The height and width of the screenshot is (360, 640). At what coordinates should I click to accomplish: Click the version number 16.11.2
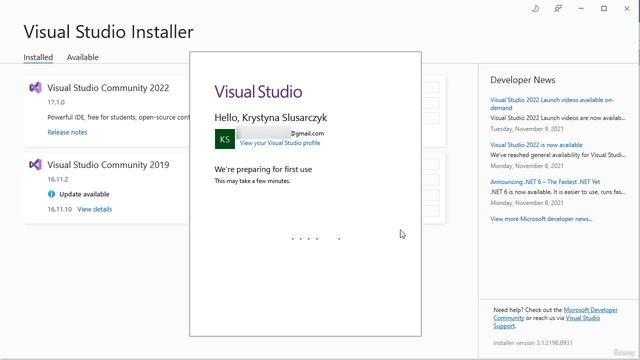click(x=58, y=179)
